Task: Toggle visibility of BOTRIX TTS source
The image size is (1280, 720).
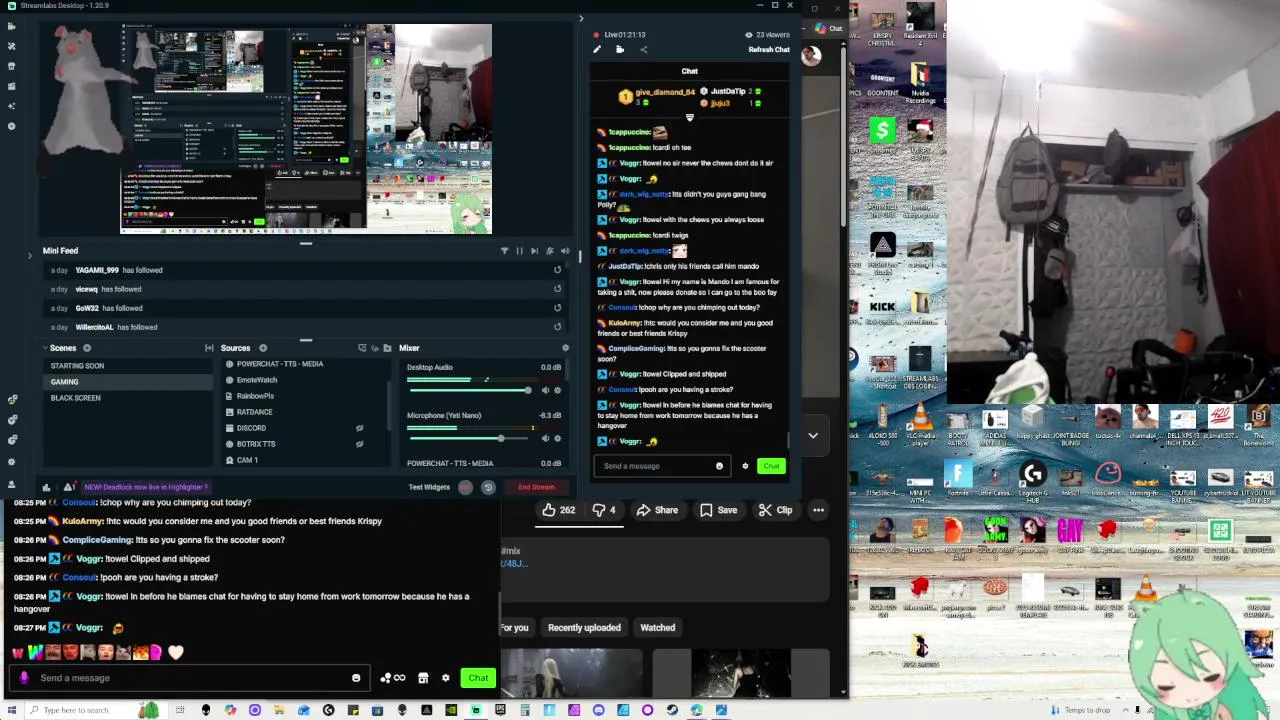Action: [x=359, y=444]
